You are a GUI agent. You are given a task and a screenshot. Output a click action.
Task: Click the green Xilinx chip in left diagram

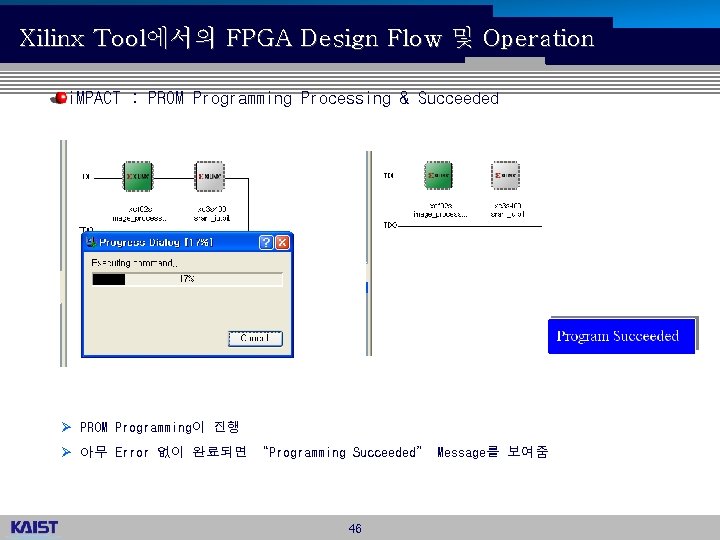point(138,176)
